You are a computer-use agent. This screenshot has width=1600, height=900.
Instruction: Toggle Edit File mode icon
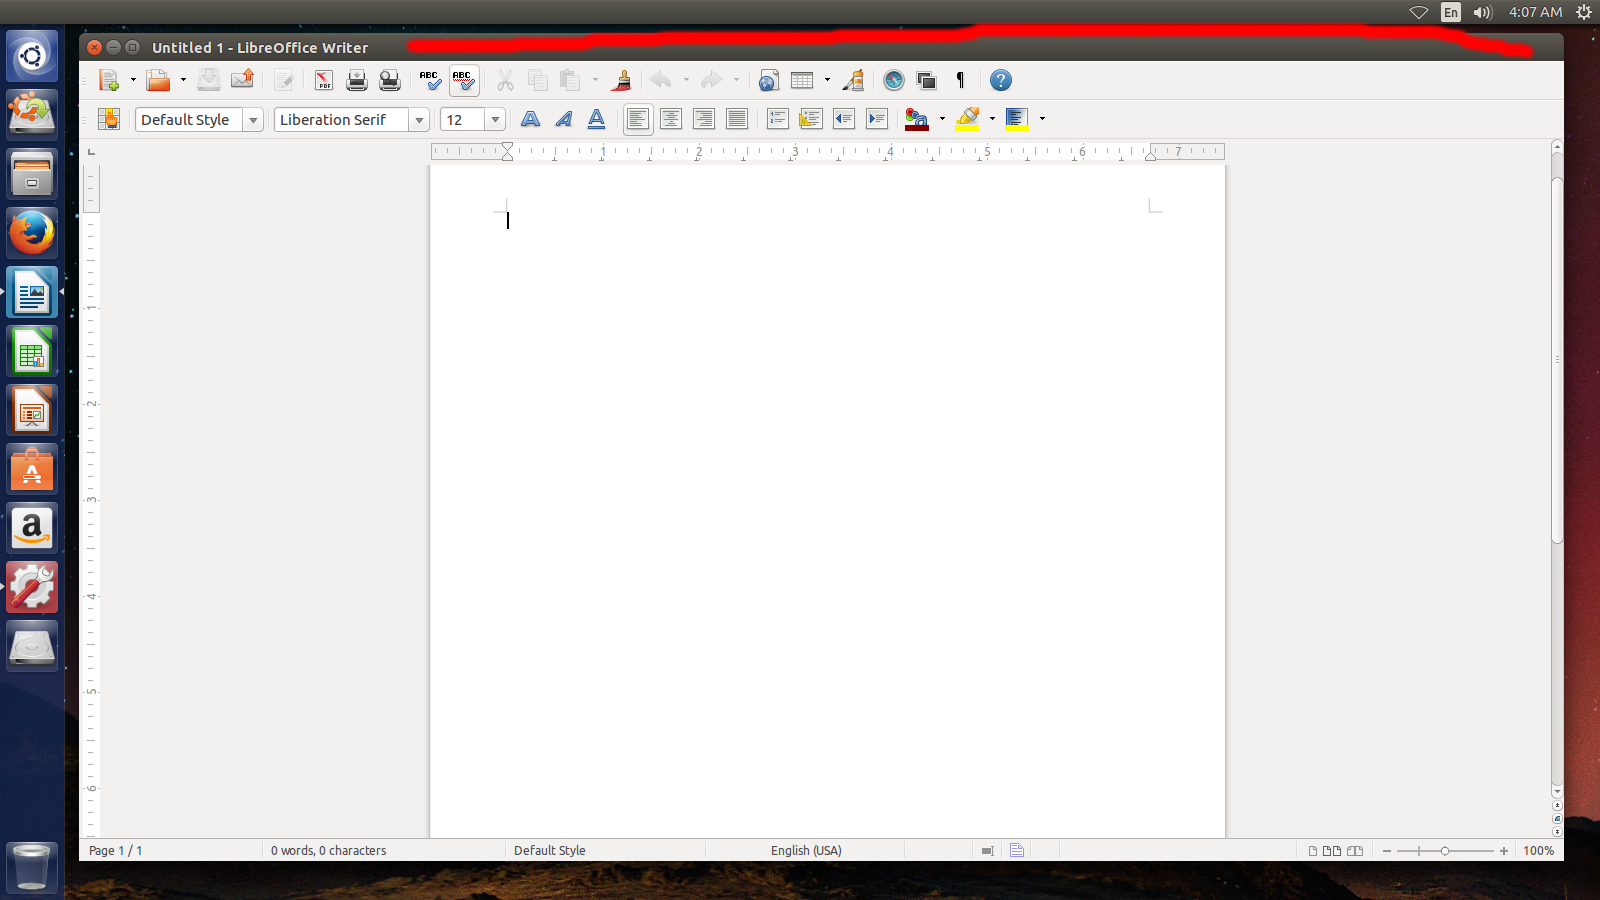pyautogui.click(x=284, y=80)
